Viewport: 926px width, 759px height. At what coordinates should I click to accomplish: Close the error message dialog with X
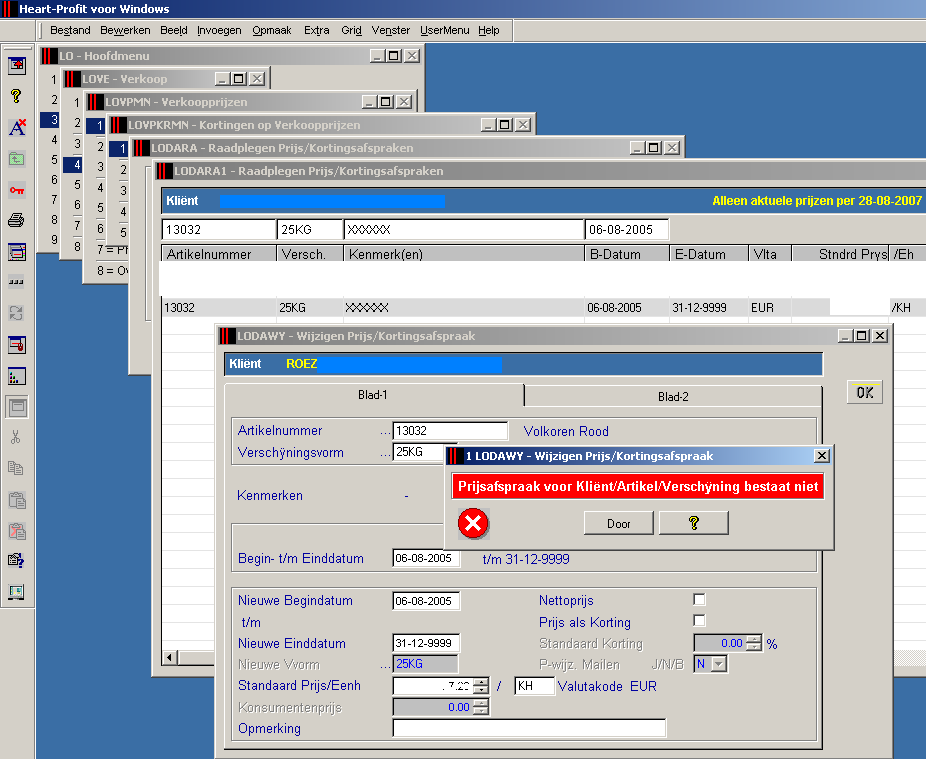pyautogui.click(x=821, y=456)
